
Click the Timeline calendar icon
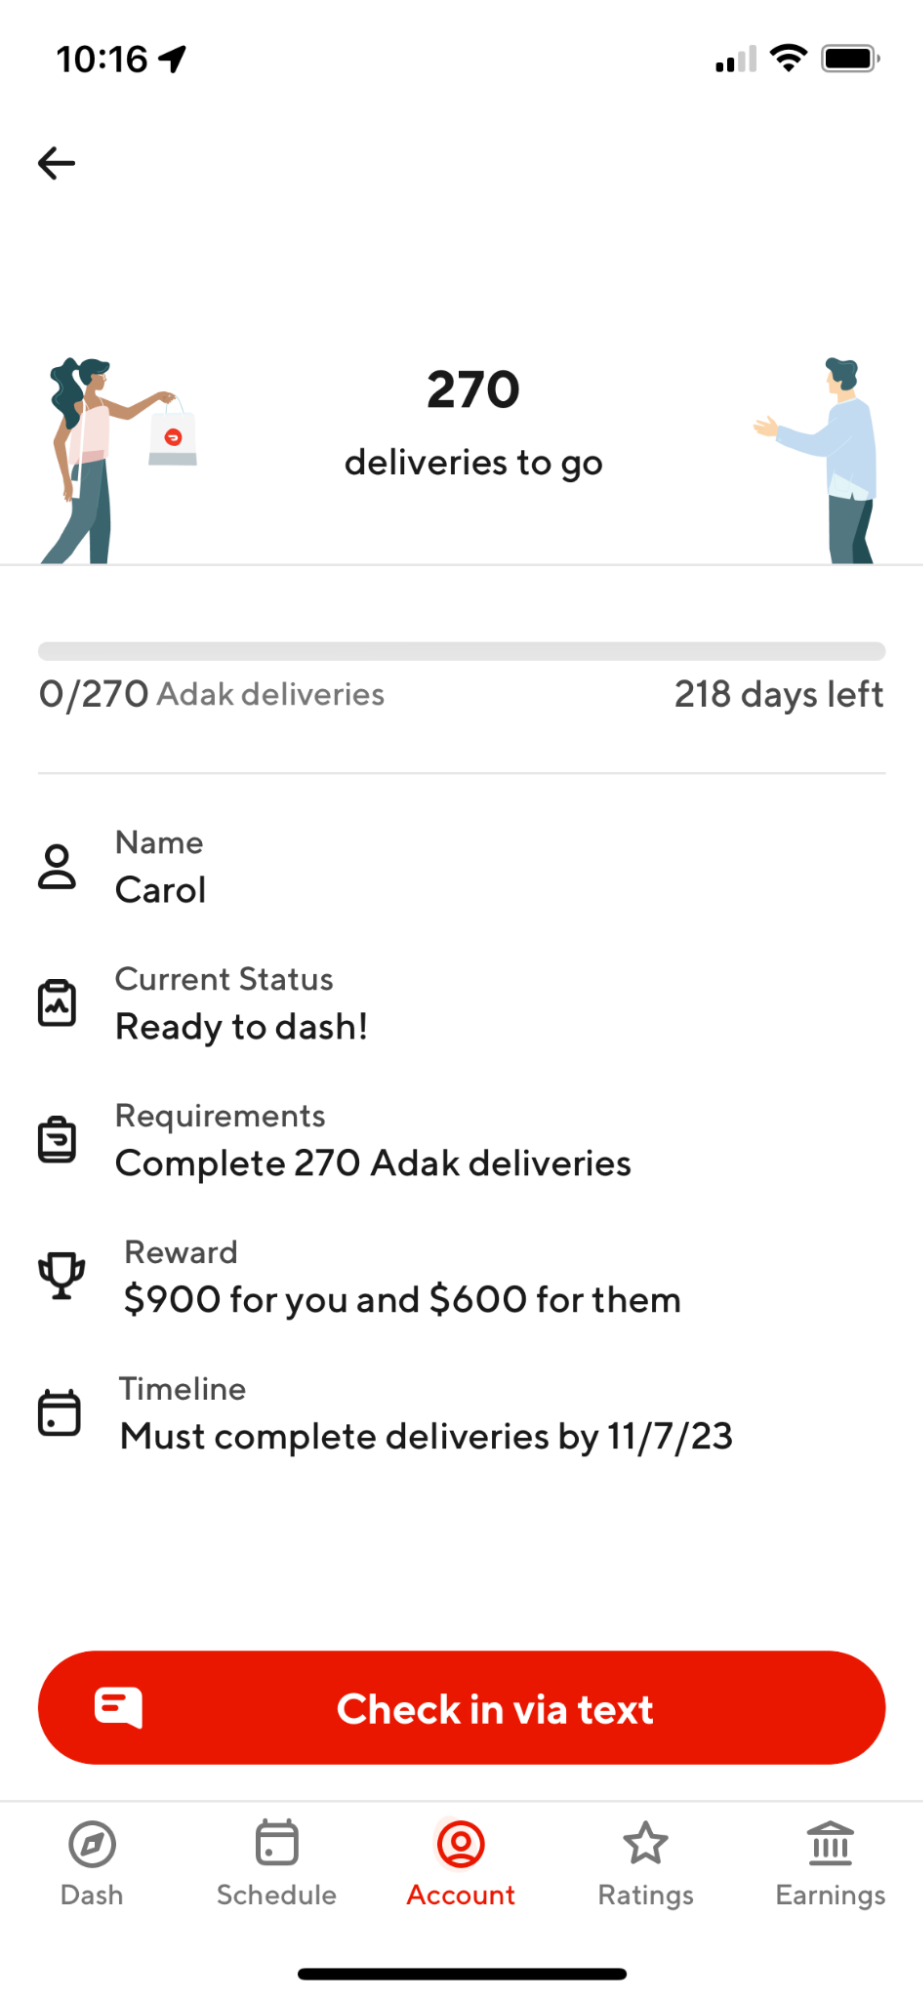(59, 1413)
